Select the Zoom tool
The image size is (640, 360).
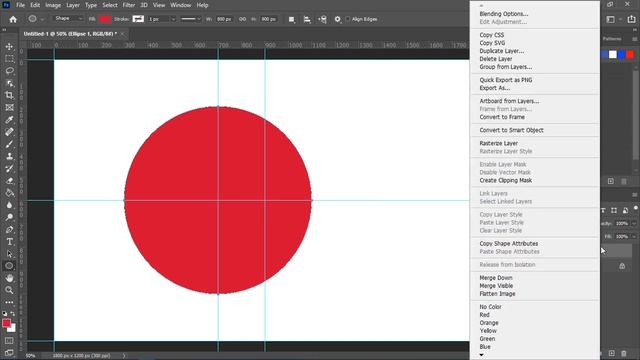click(x=9, y=290)
